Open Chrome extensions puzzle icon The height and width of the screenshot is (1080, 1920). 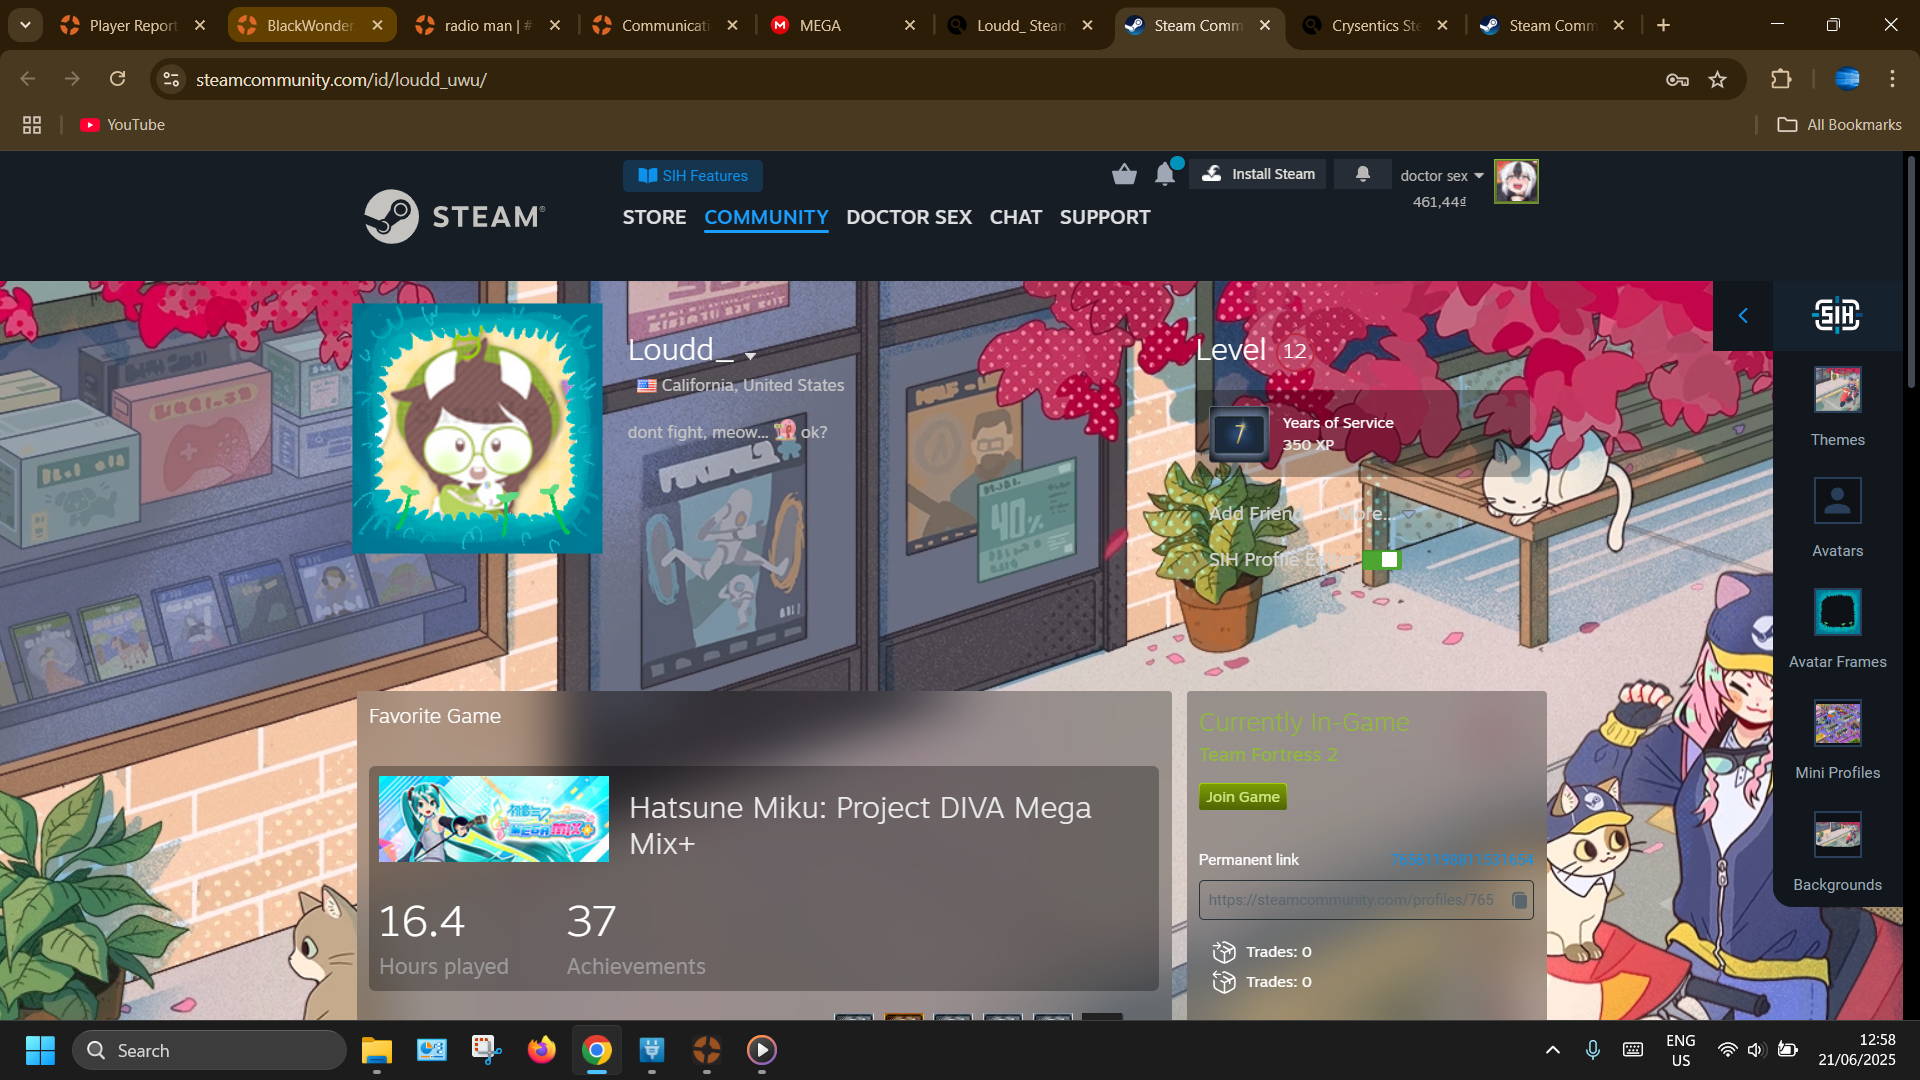[1781, 79]
